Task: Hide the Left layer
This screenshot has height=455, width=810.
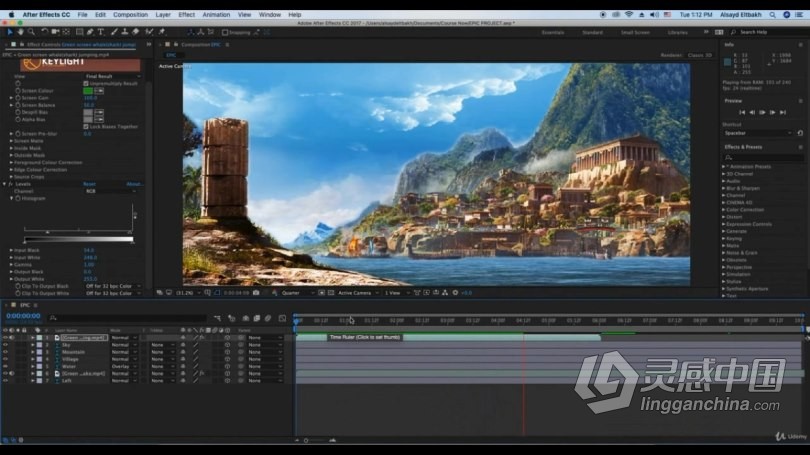Action: (6, 381)
